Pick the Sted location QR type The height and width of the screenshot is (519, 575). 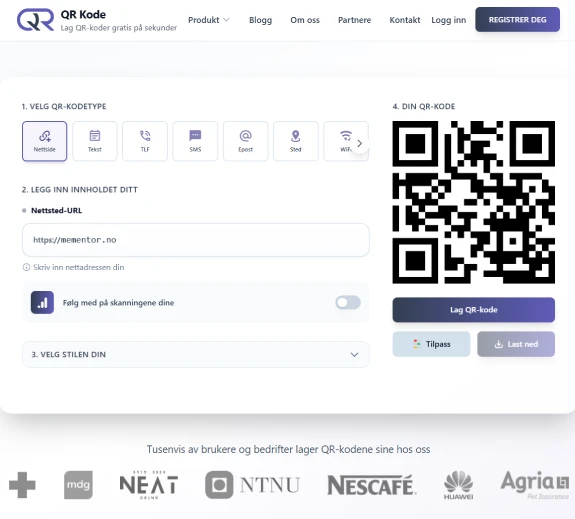(x=296, y=141)
